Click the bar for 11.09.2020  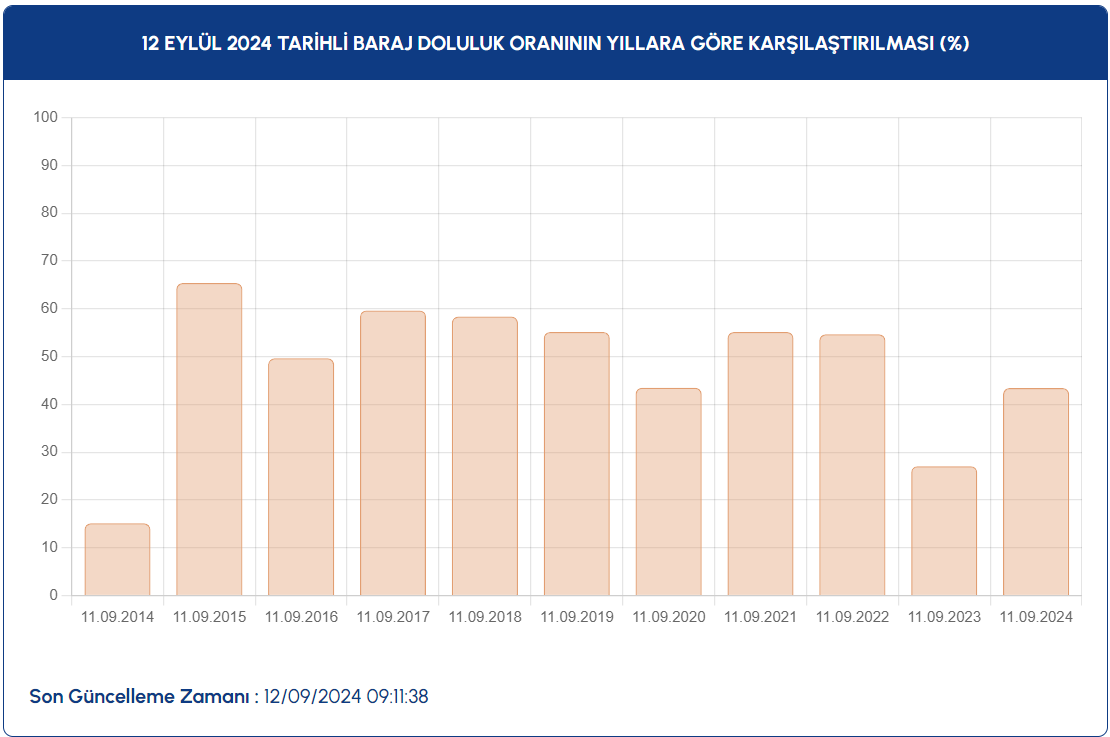point(668,492)
